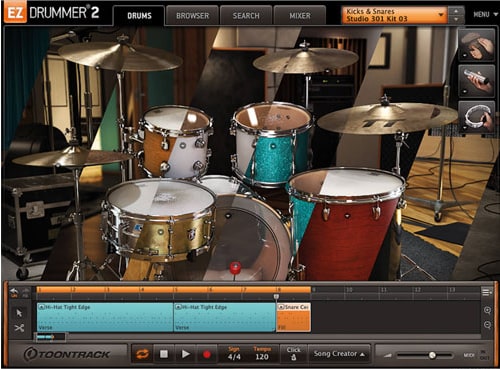This screenshot has height=369, width=500.
Task: Click the red kick drum beater
Action: 235,268
